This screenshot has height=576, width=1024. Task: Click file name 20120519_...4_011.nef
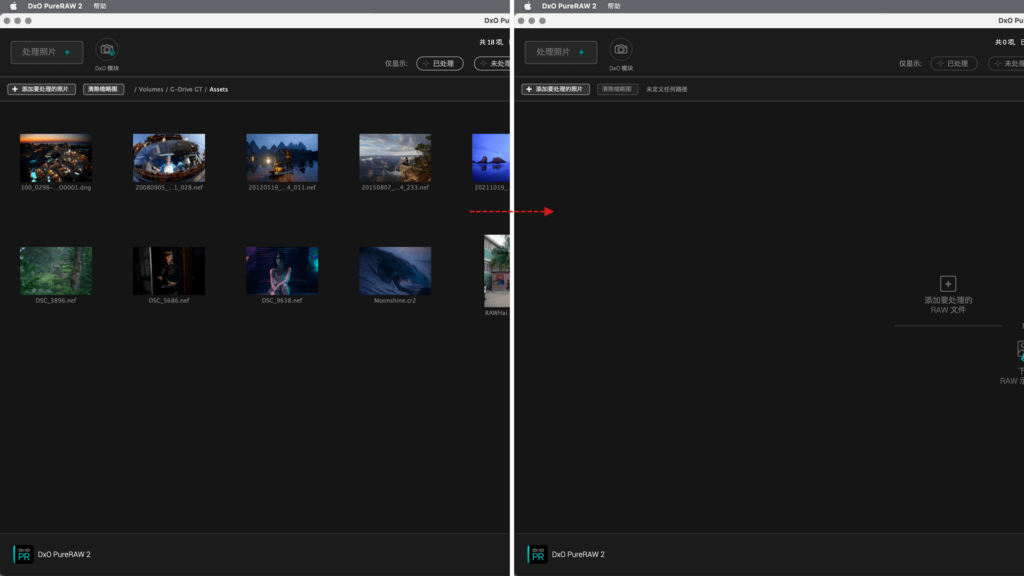pyautogui.click(x=281, y=187)
